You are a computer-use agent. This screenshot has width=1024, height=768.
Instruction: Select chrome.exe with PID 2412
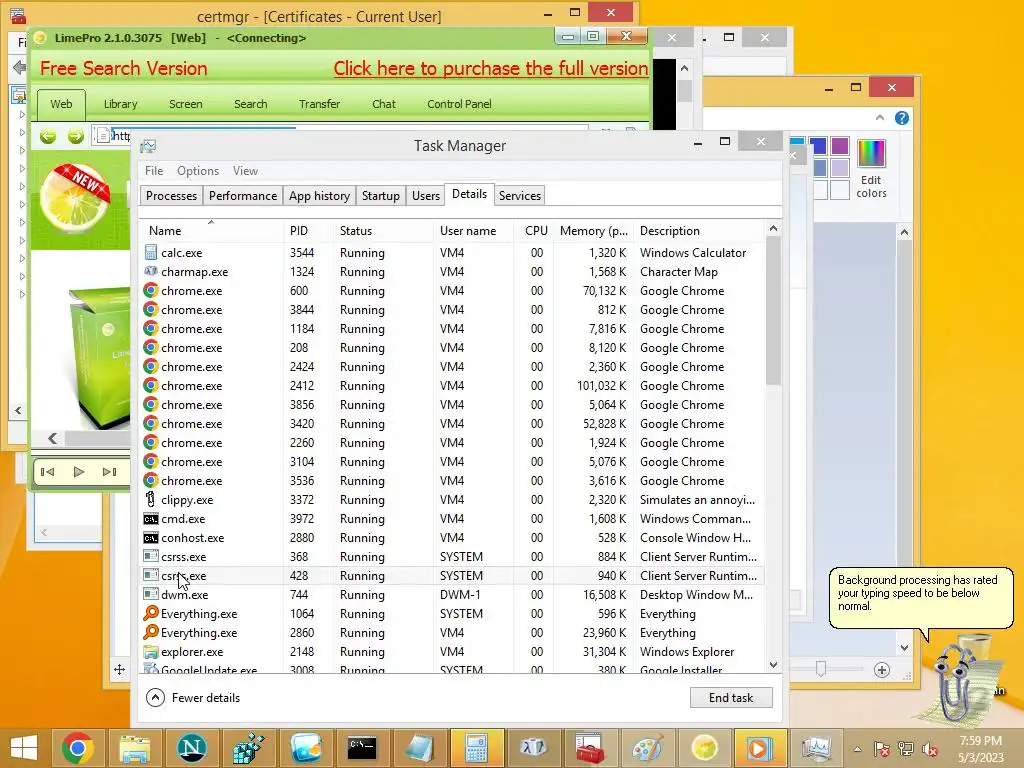pyautogui.click(x=452, y=386)
